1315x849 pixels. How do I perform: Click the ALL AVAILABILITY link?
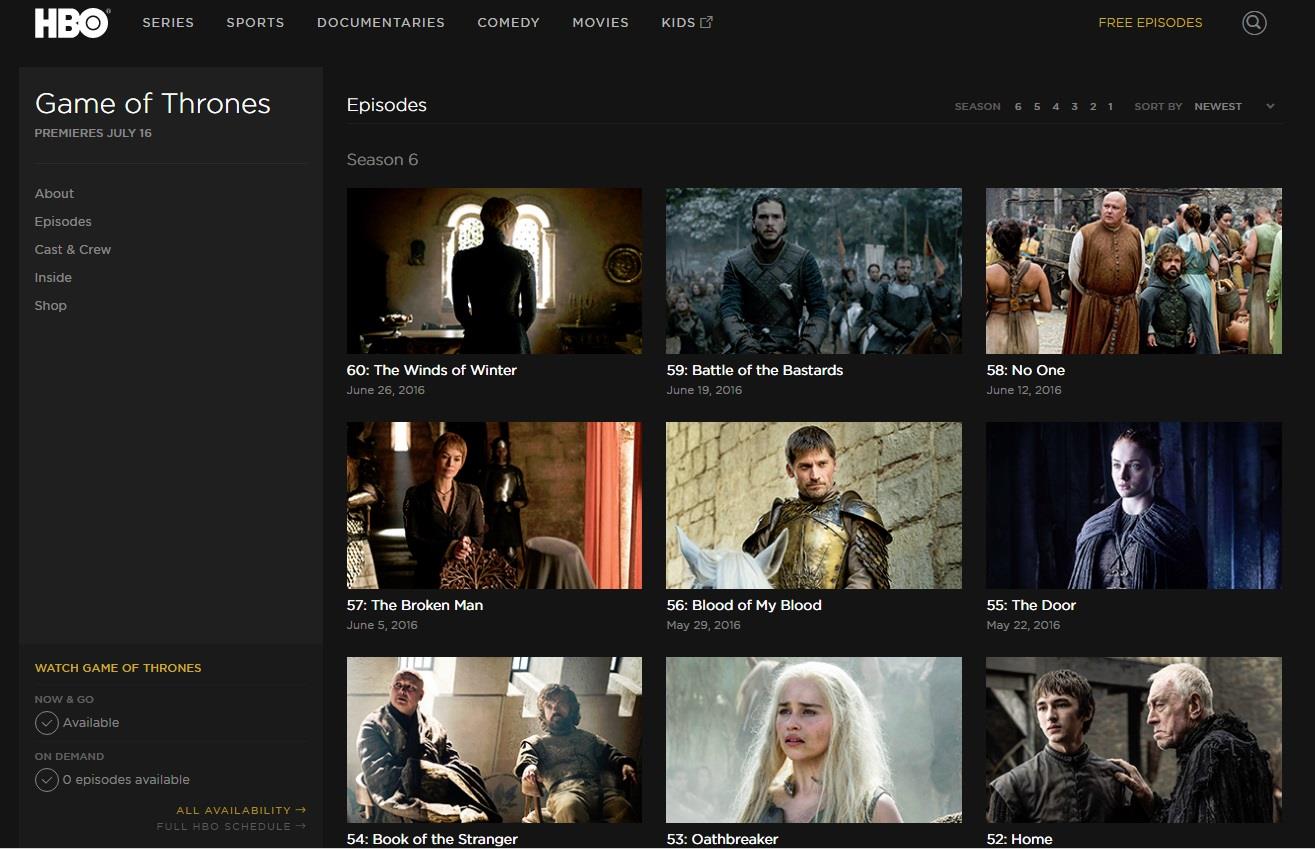(233, 810)
